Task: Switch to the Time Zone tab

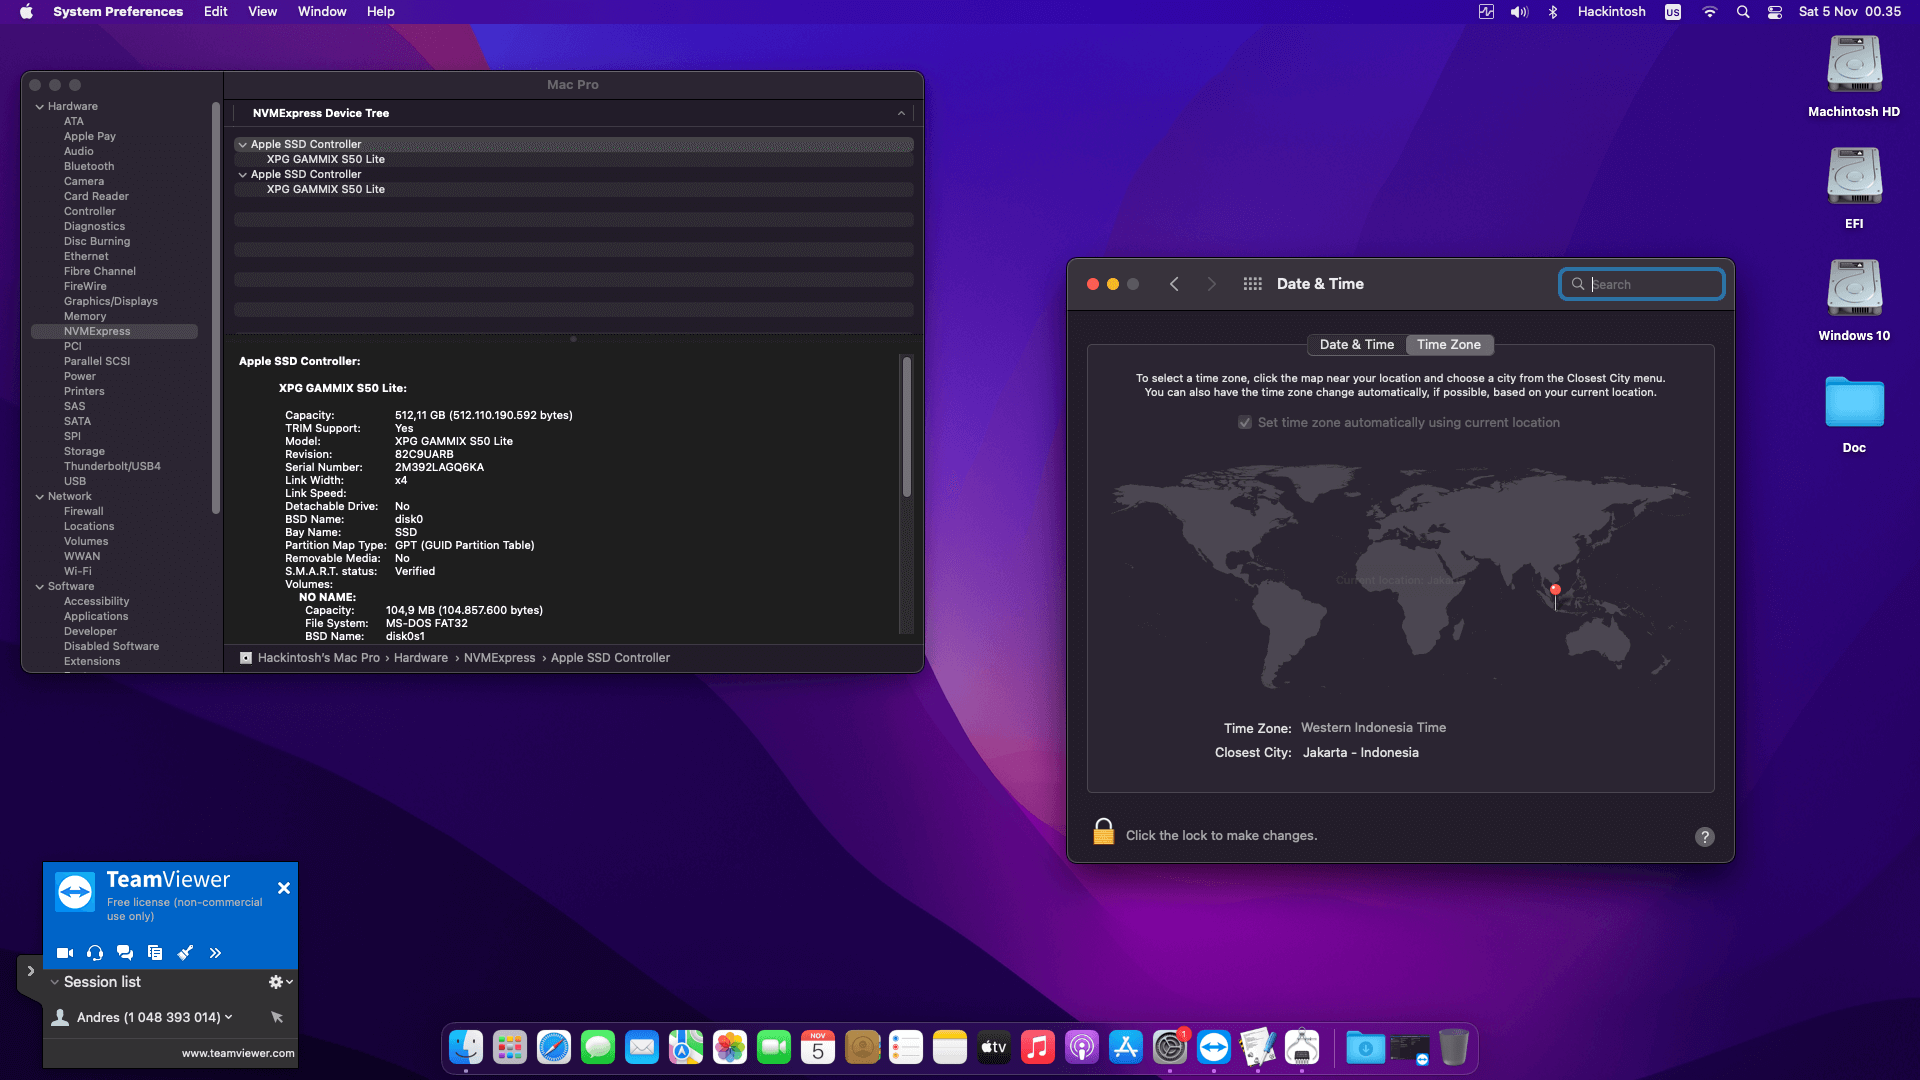Action: (x=1449, y=345)
